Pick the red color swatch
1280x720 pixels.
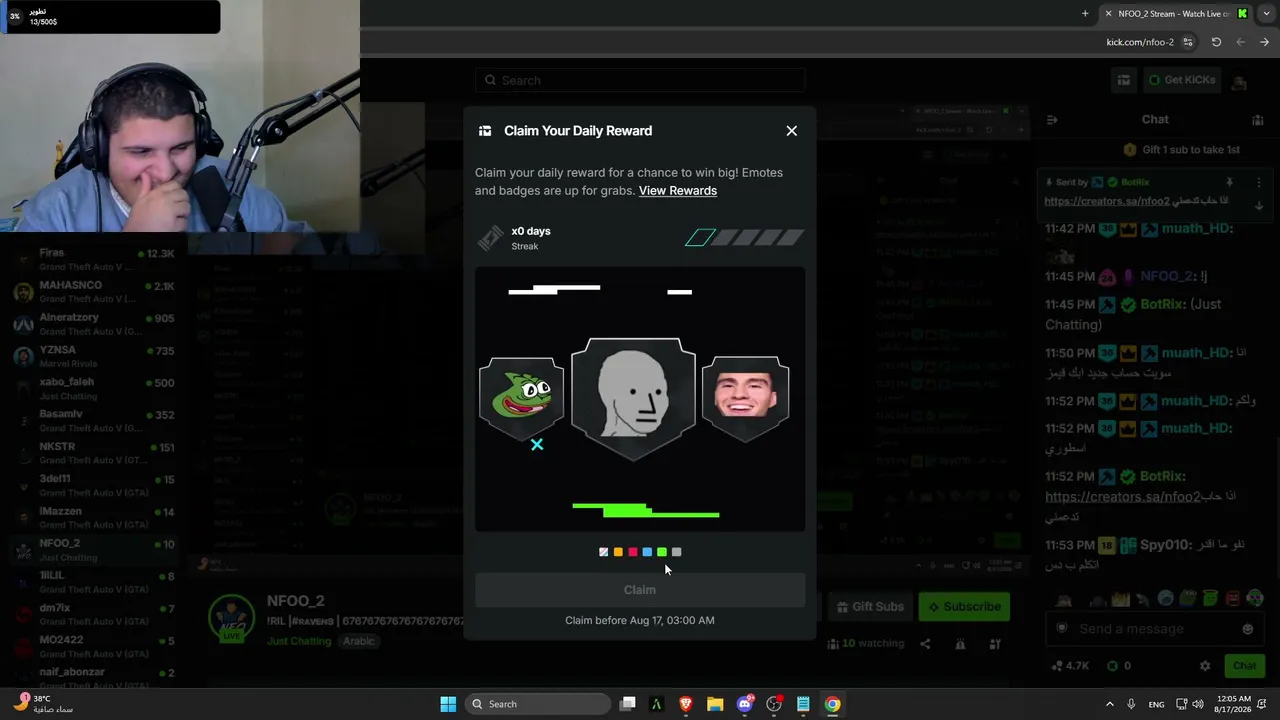tap(633, 552)
